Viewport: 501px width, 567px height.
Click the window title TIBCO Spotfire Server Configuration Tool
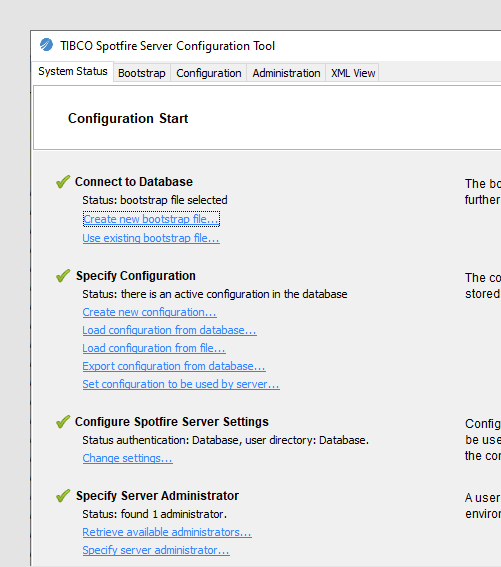167,46
